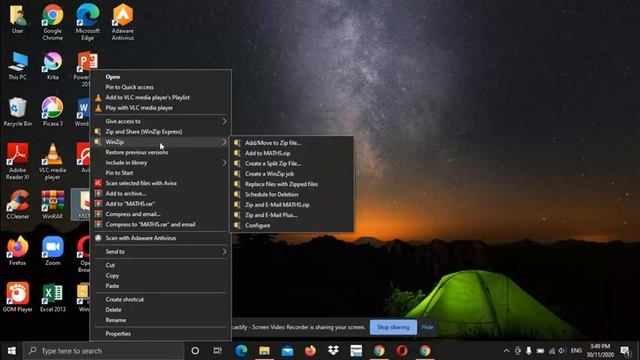
Task: Launch Firefox from the desktop
Action: pyautogui.click(x=18, y=251)
